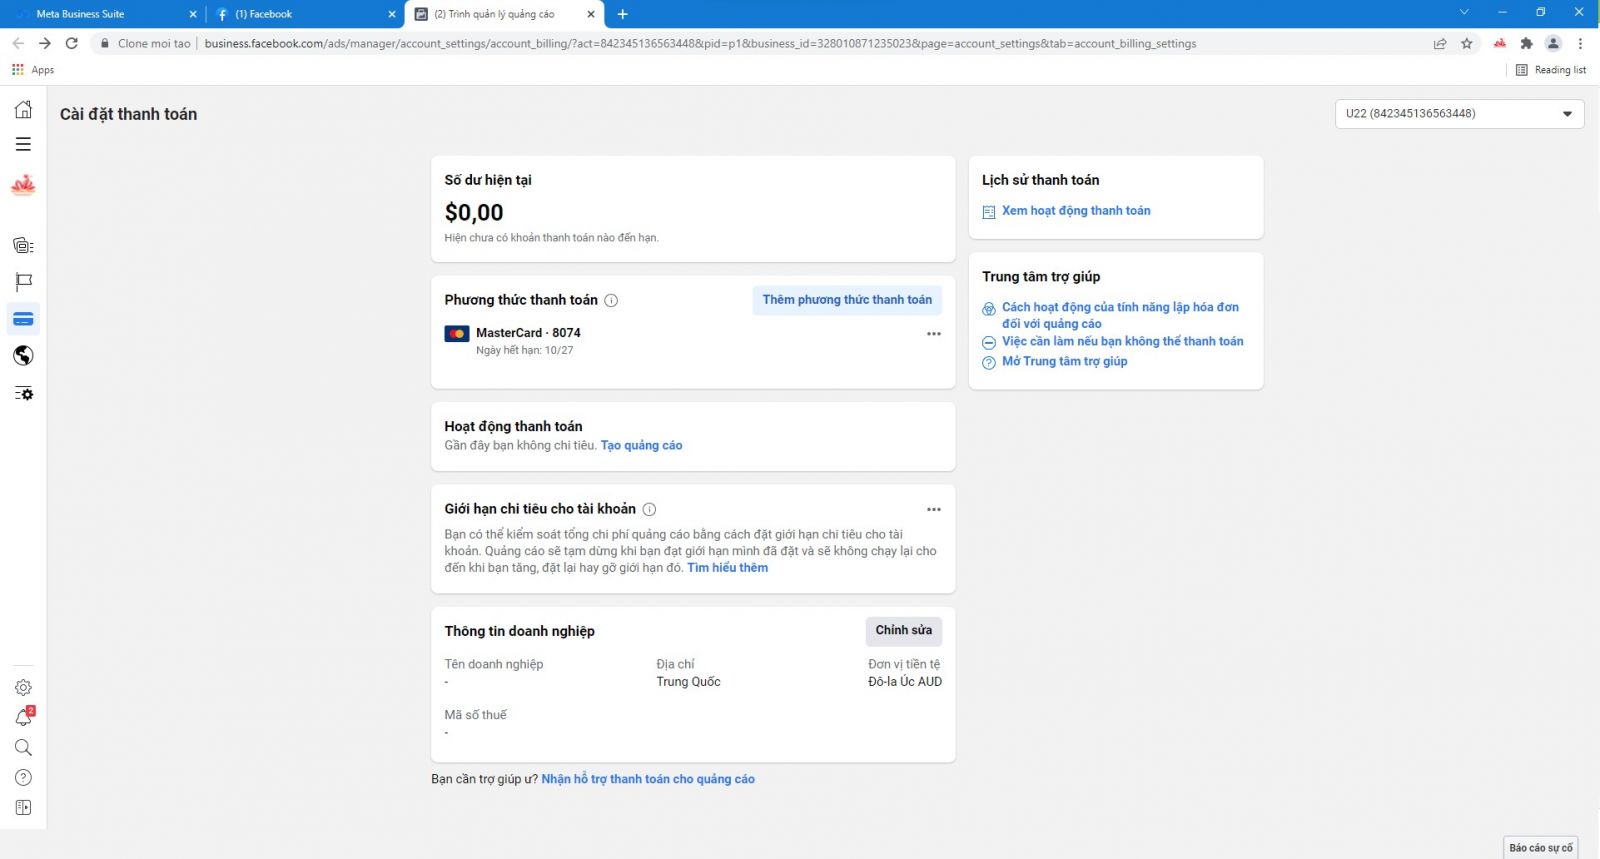
Task: Open Việc cần làm nếu bạn không thể thanh toán
Action: [1123, 342]
